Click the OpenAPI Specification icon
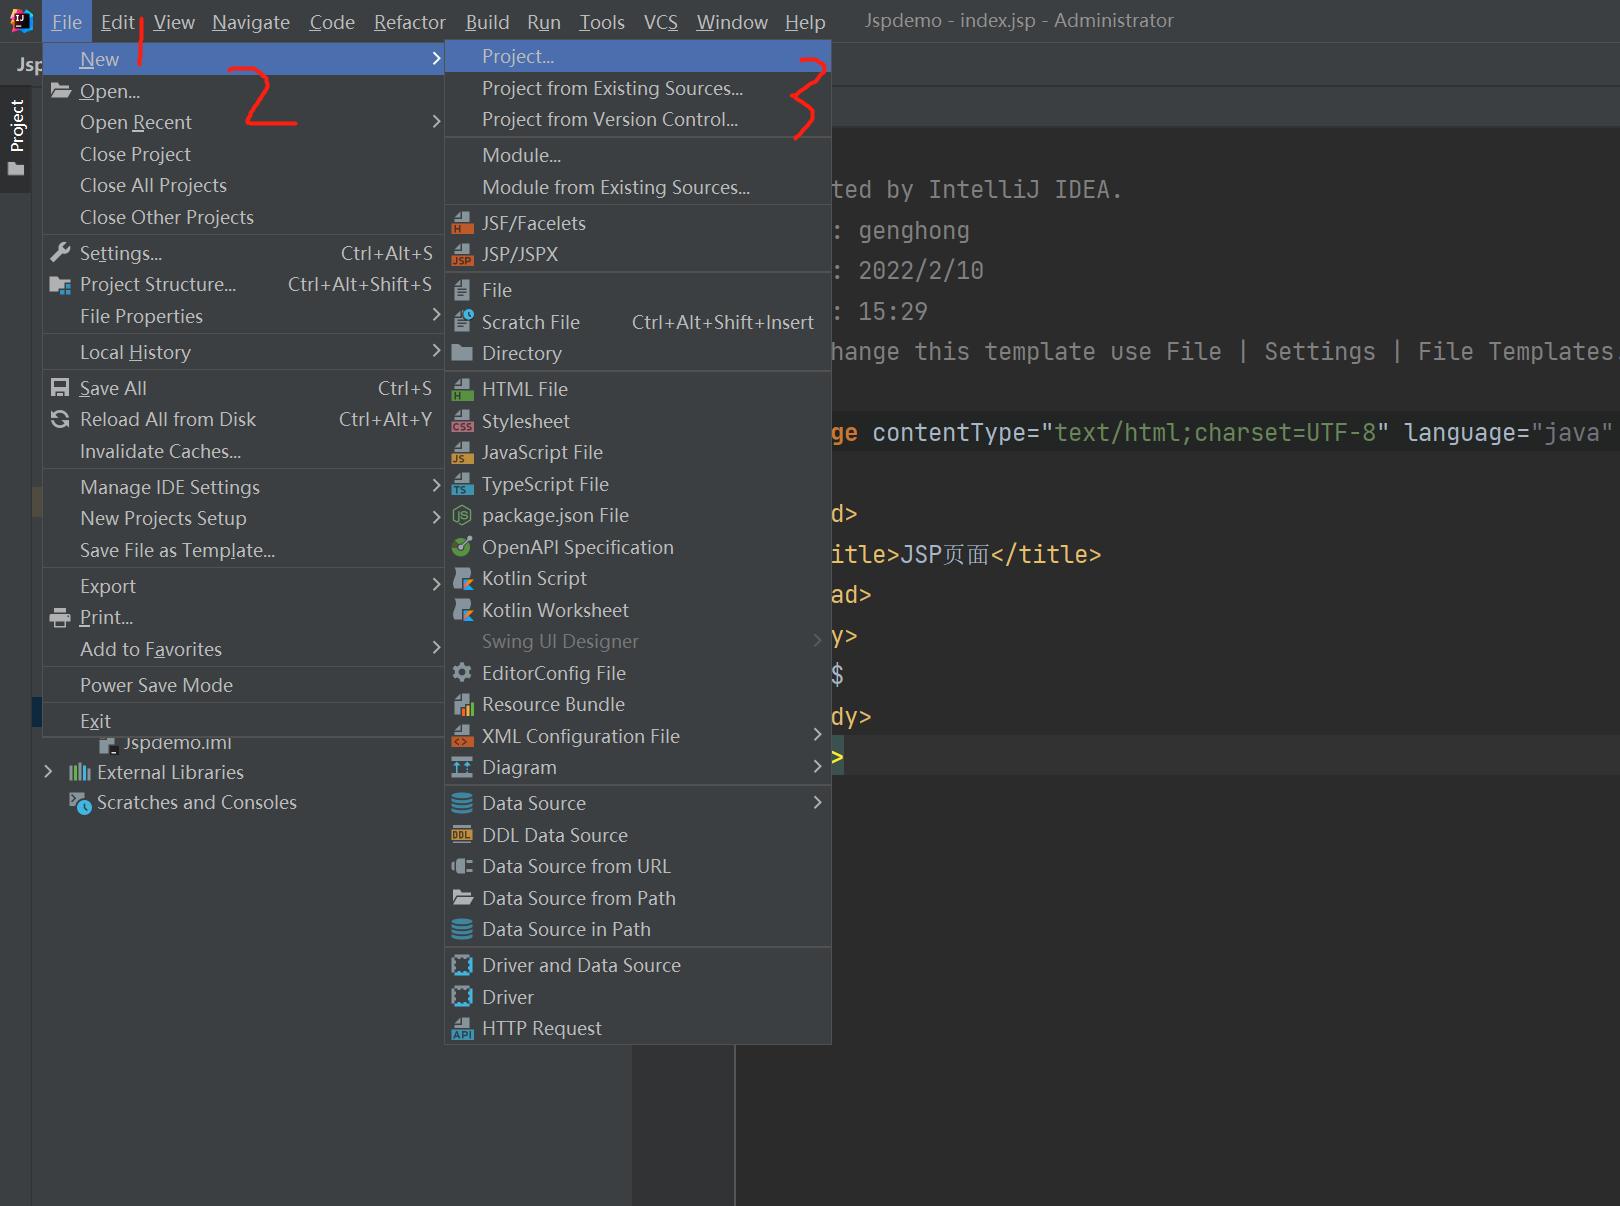 pyautogui.click(x=462, y=547)
